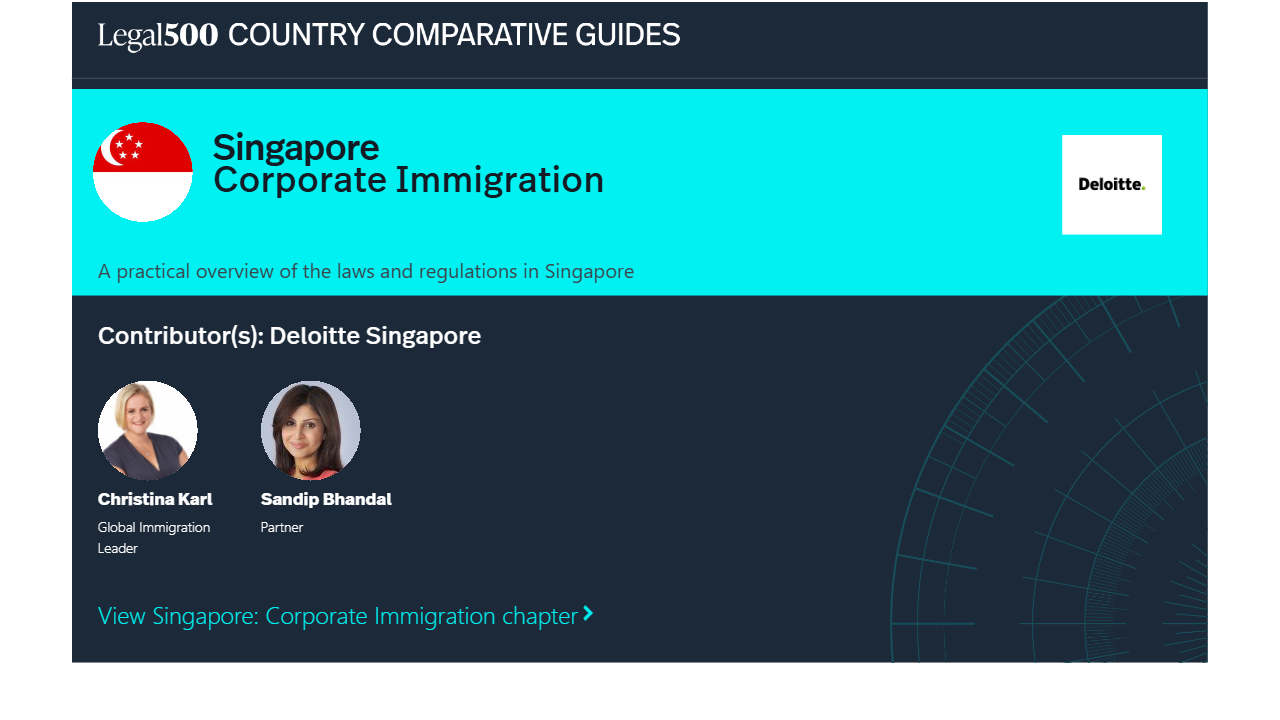Click the Global Immigration Leader job title
Viewport: 1280px width, 720px height.
(x=154, y=538)
